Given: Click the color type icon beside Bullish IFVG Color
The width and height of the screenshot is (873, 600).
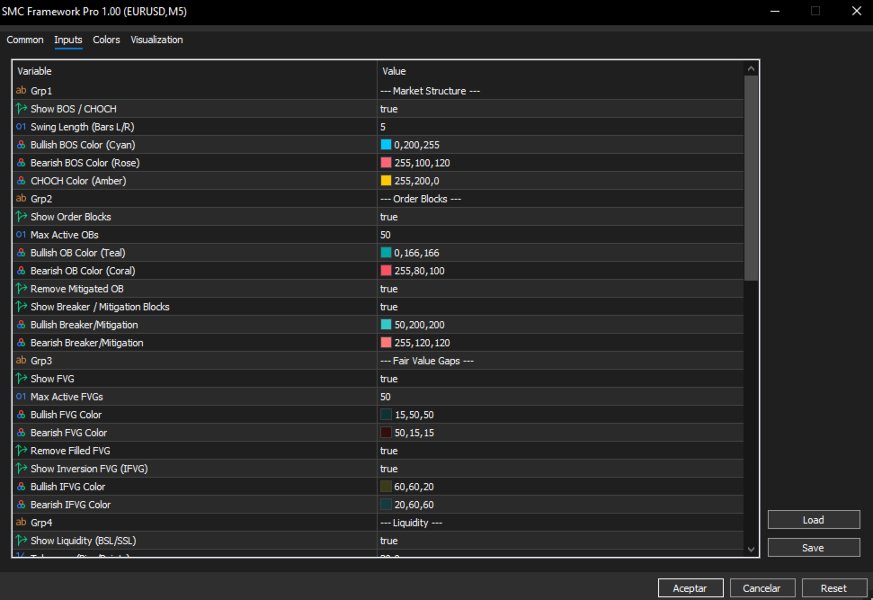Looking at the screenshot, I should [21, 486].
